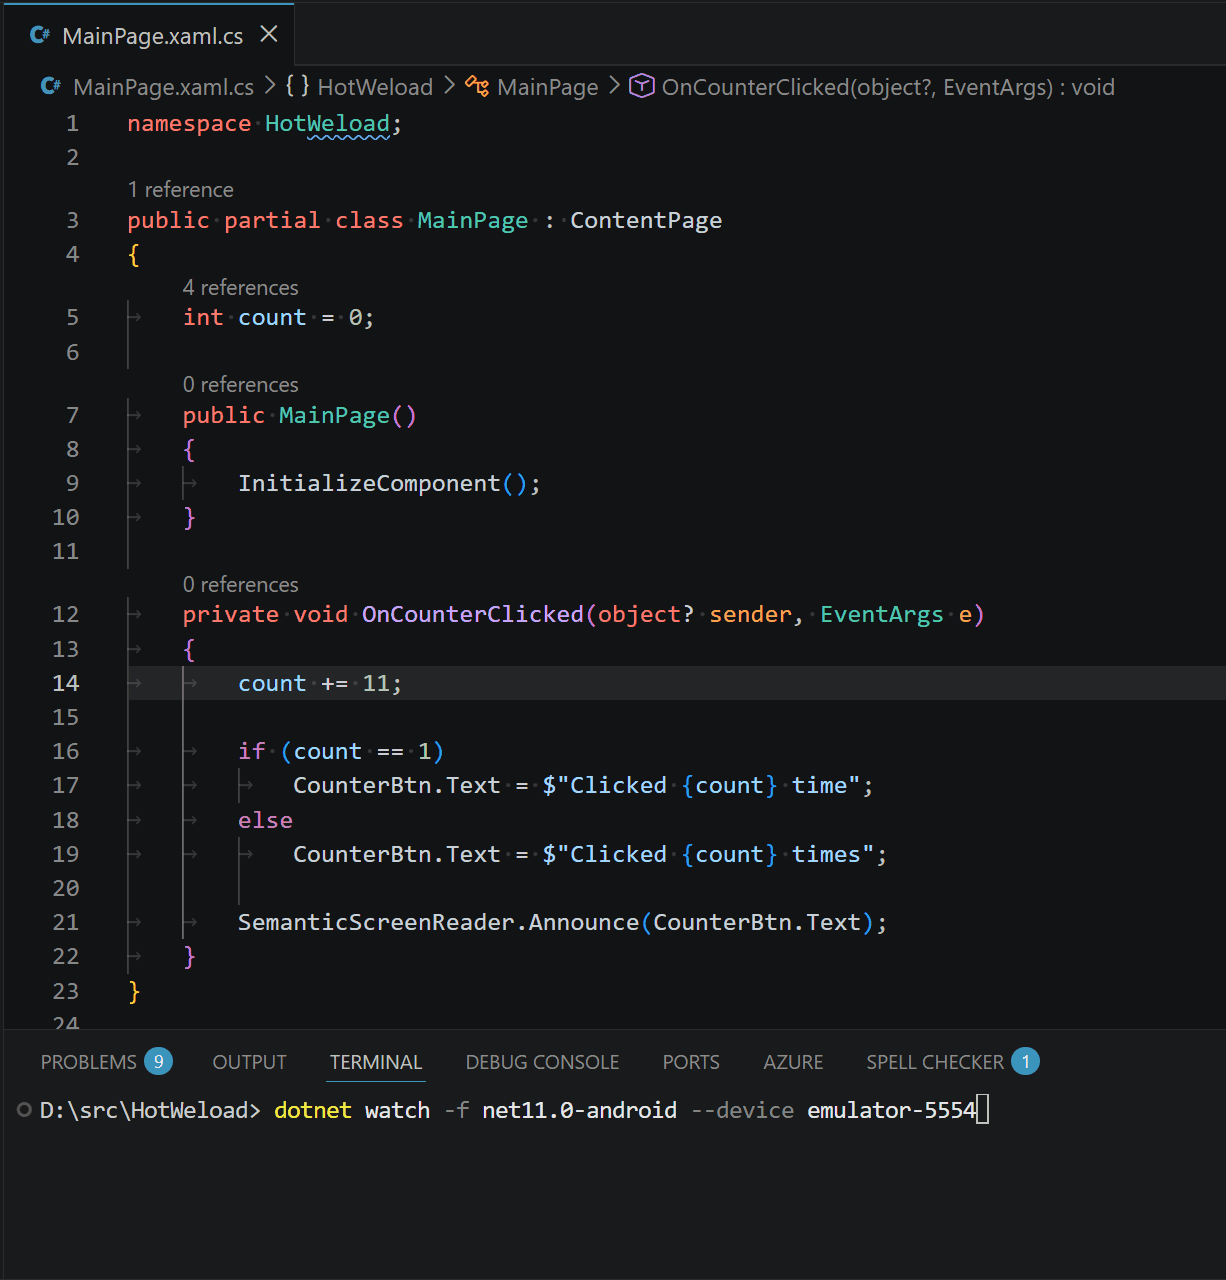1226x1280 pixels.
Task: Click 'int' keyword on line 5
Action: [x=203, y=317]
